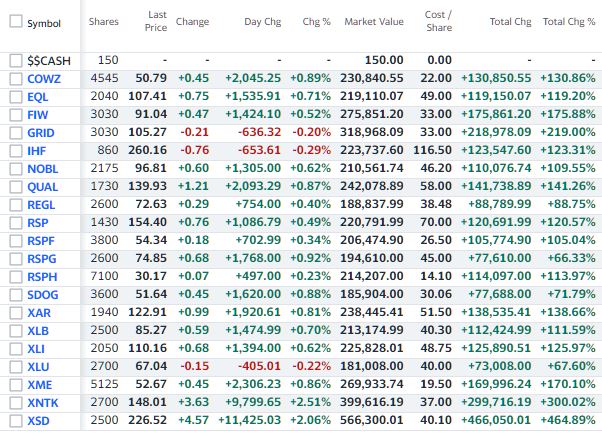Mark the XSD row checkbox
This screenshot has width=602, height=433.
coord(15,420)
